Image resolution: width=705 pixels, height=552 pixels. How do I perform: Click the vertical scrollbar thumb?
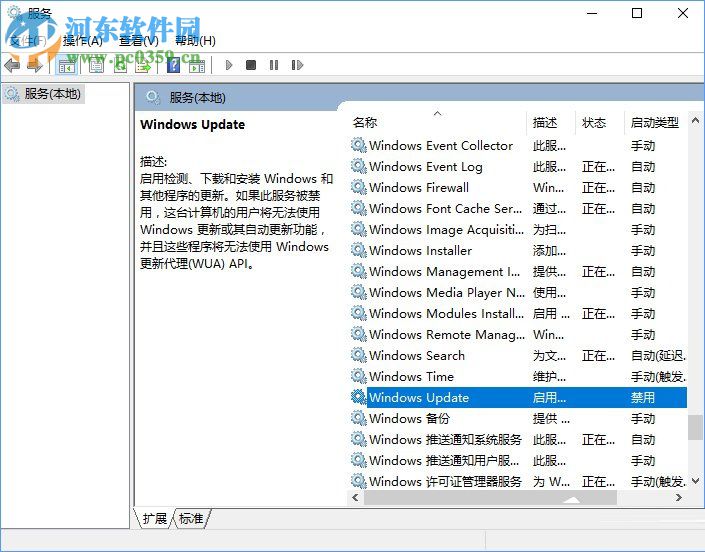click(695, 427)
